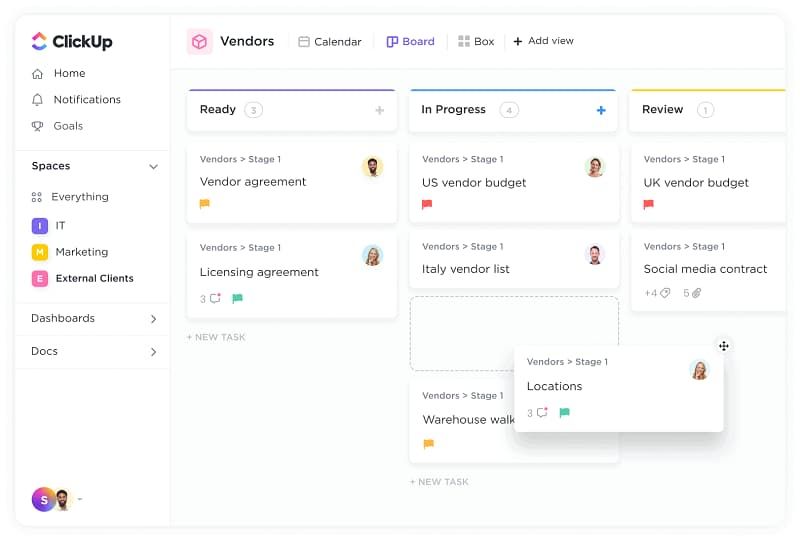Click the blue plus in In Progress column
This screenshot has width=800, height=541.
coord(601,111)
